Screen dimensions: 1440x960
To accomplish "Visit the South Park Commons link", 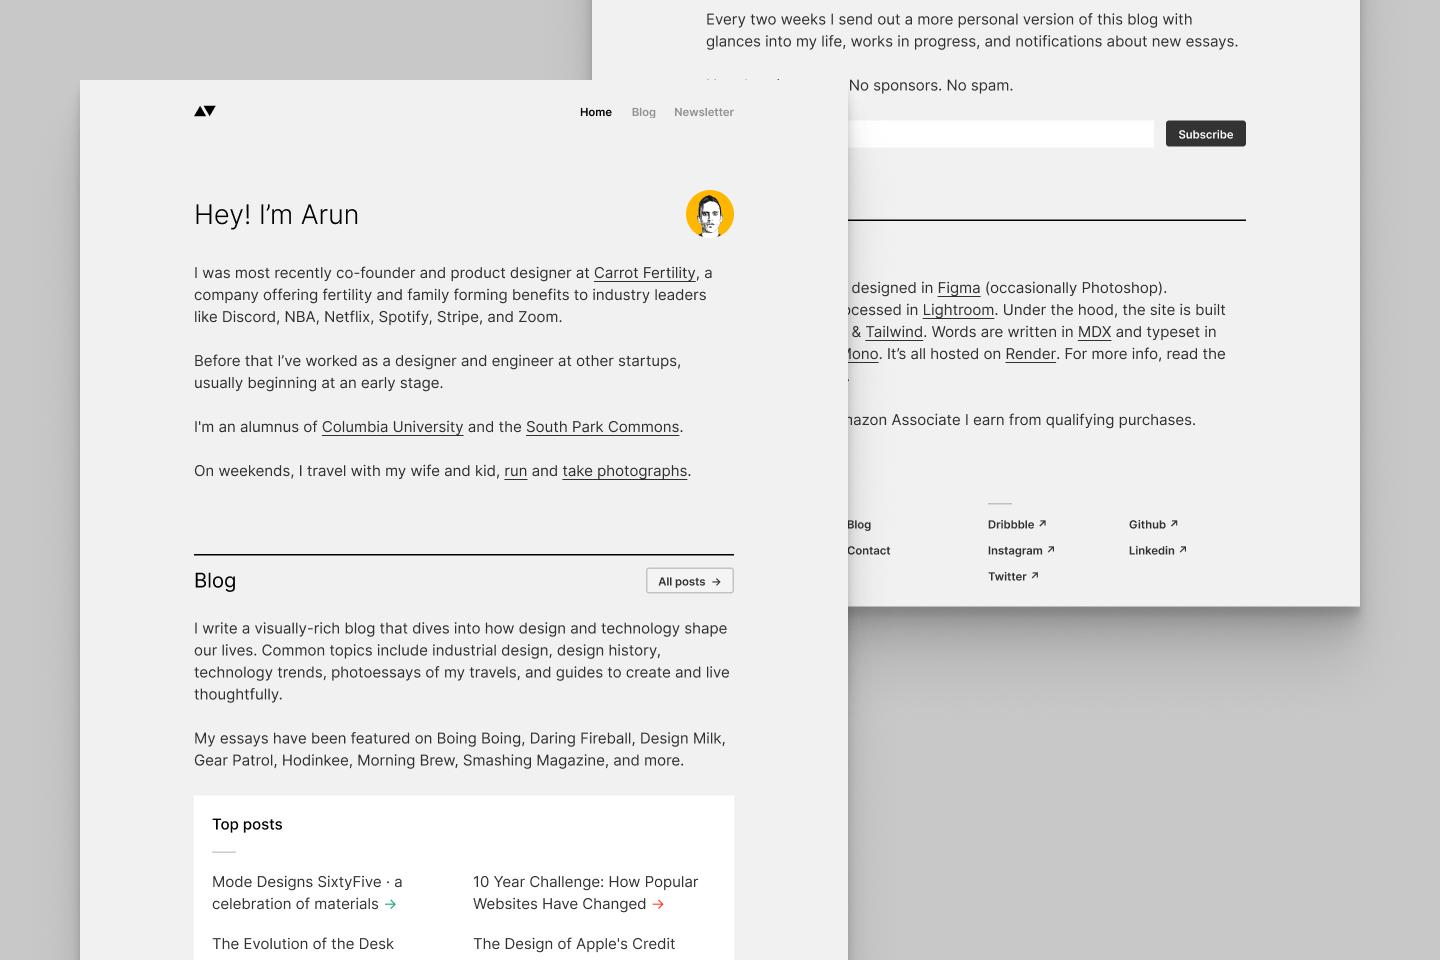I will tap(602, 427).
